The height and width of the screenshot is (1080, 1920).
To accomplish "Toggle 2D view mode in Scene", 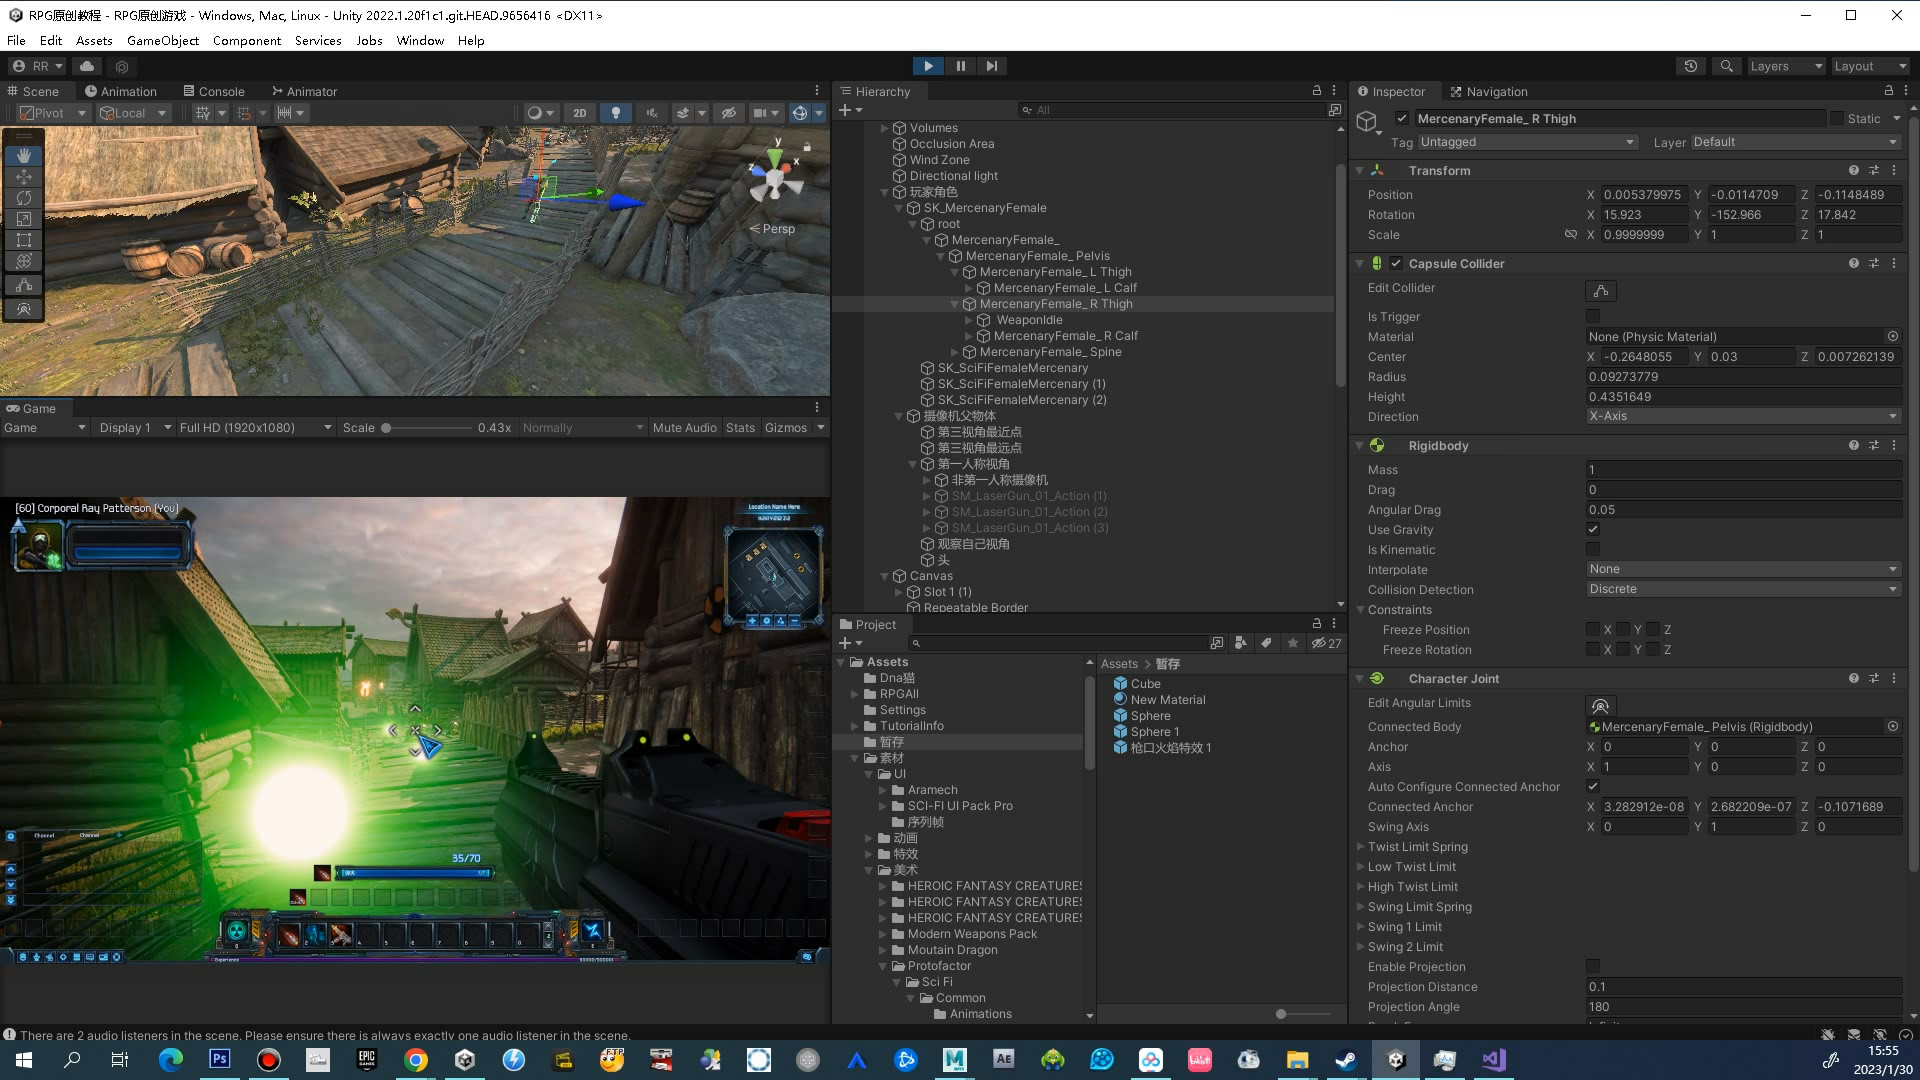I will (x=579, y=113).
